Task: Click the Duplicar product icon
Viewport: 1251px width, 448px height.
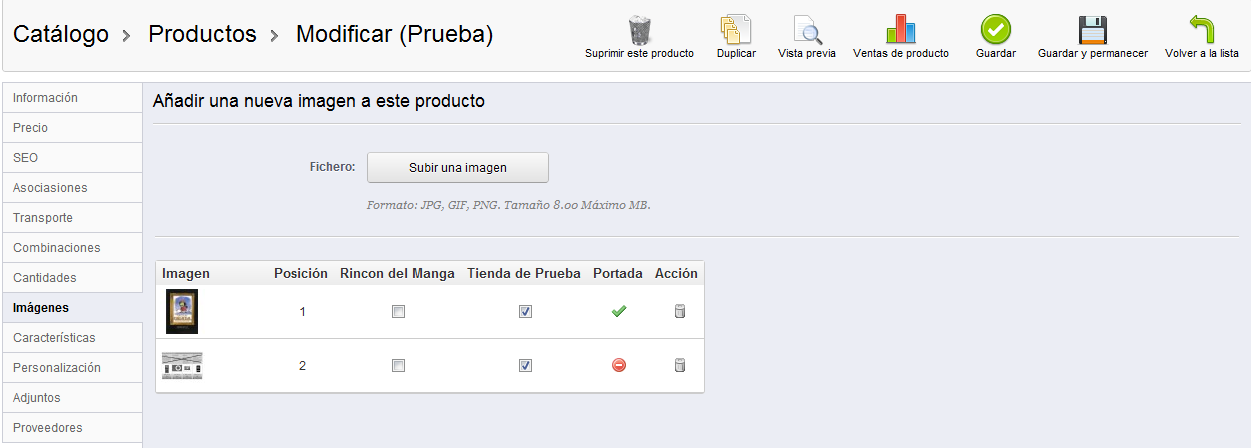Action: pos(736,30)
